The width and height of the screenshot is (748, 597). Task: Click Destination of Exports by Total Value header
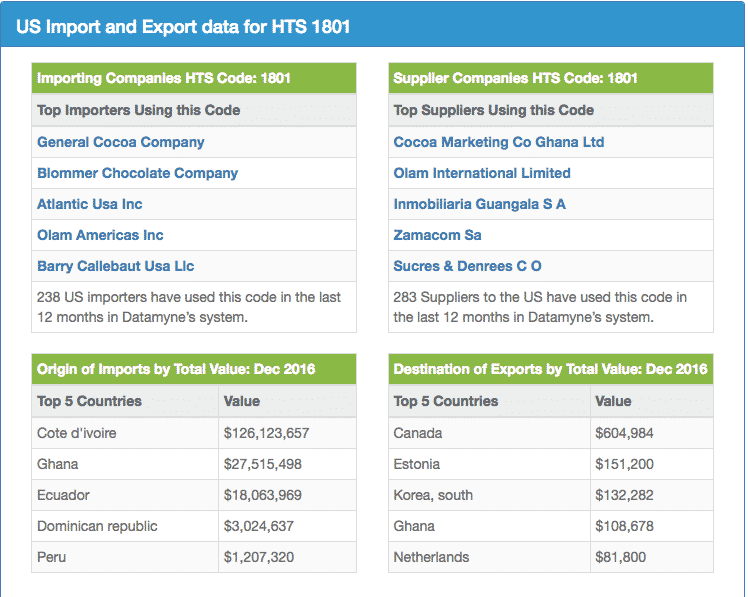point(551,369)
